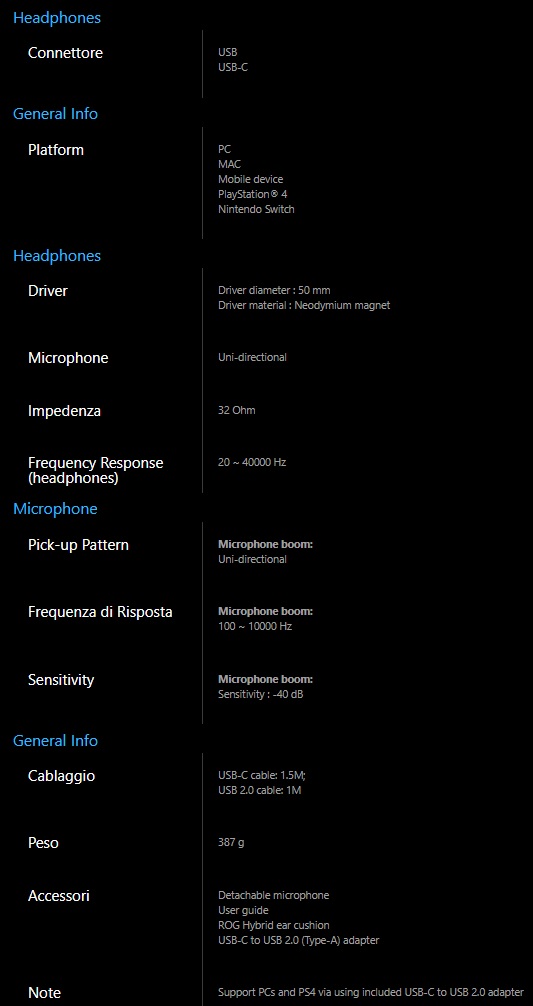Screen dimensions: 533x1006
Task: Select the 32 Ohm value
Action: tap(237, 410)
